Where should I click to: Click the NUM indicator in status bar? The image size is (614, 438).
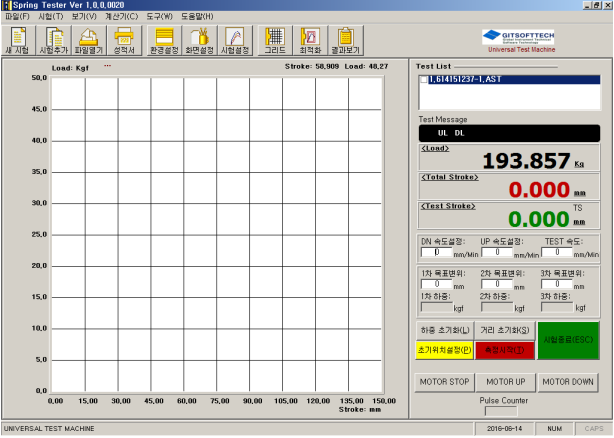554,429
